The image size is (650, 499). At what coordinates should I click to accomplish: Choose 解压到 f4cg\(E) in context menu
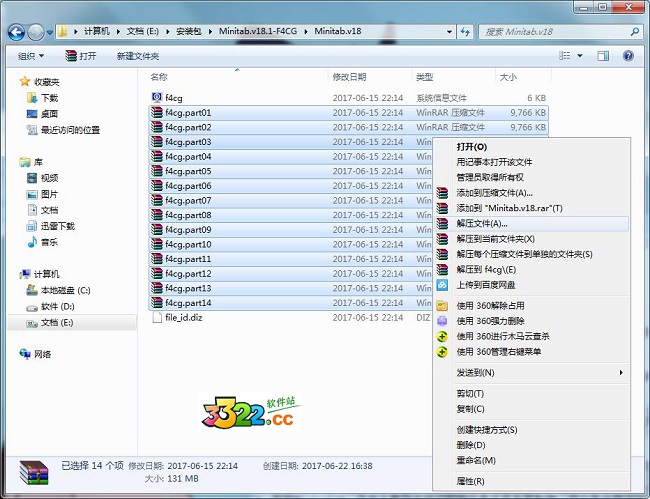click(x=486, y=269)
